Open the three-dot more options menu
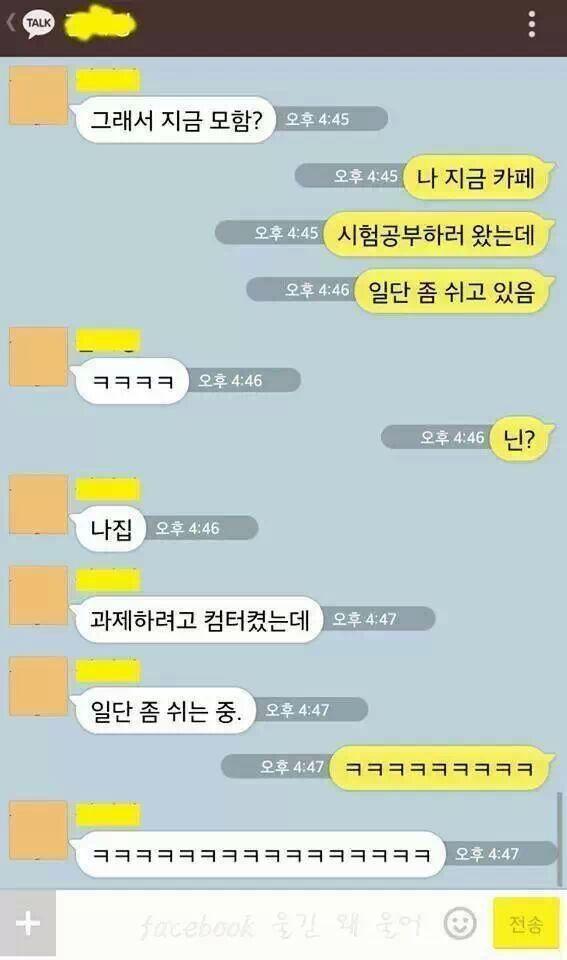The image size is (567, 960). coord(531,24)
